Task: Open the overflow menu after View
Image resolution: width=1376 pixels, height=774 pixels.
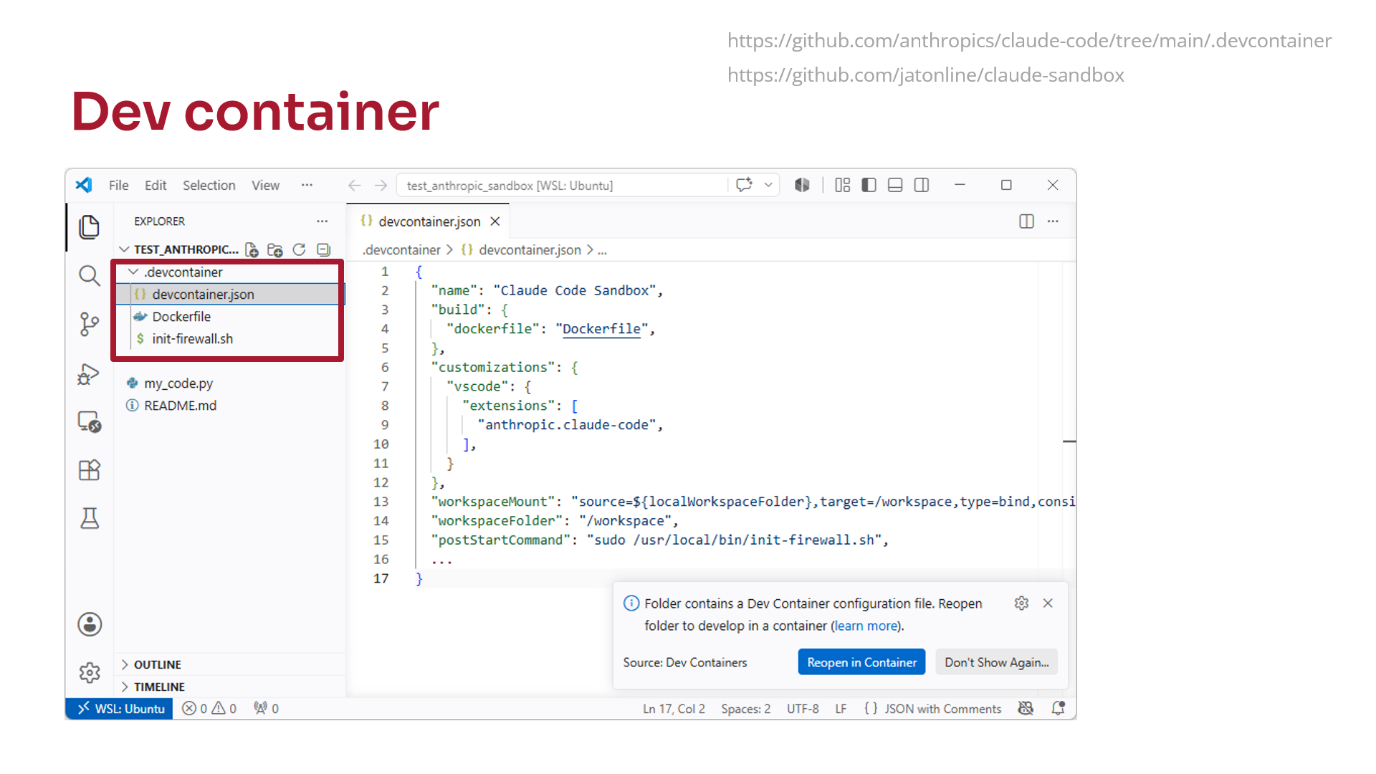Action: click(307, 185)
